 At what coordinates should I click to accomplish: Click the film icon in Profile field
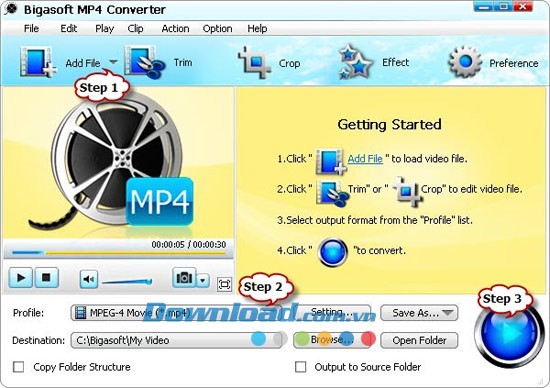tap(80, 313)
